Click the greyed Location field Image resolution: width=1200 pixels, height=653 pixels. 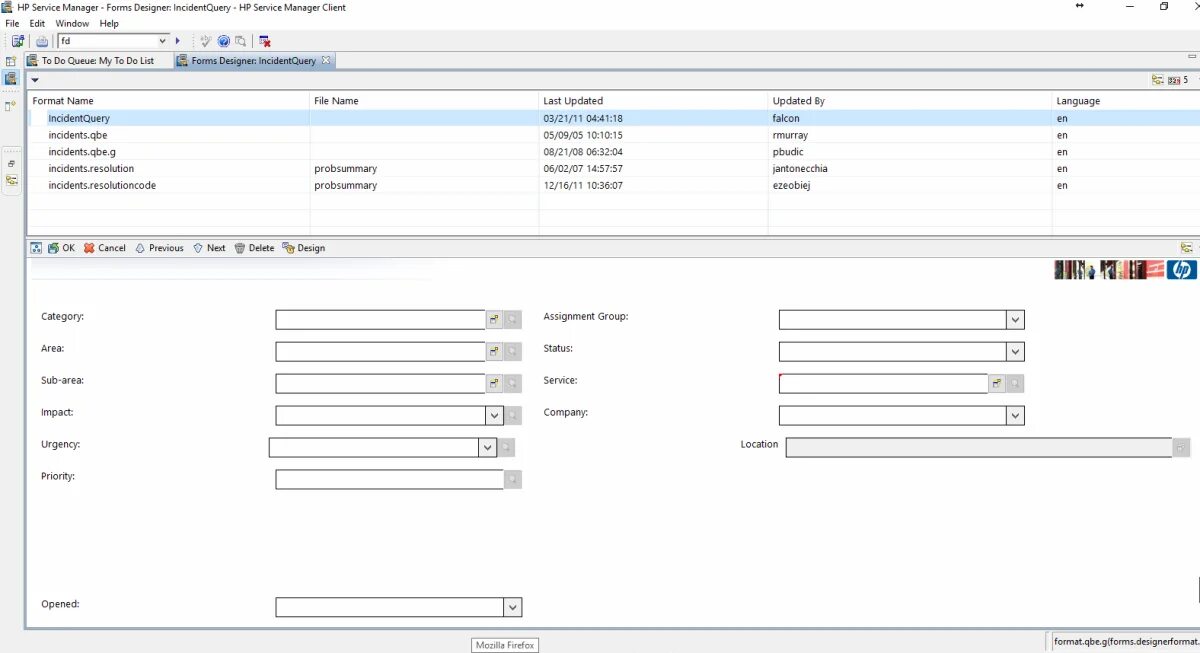point(979,448)
